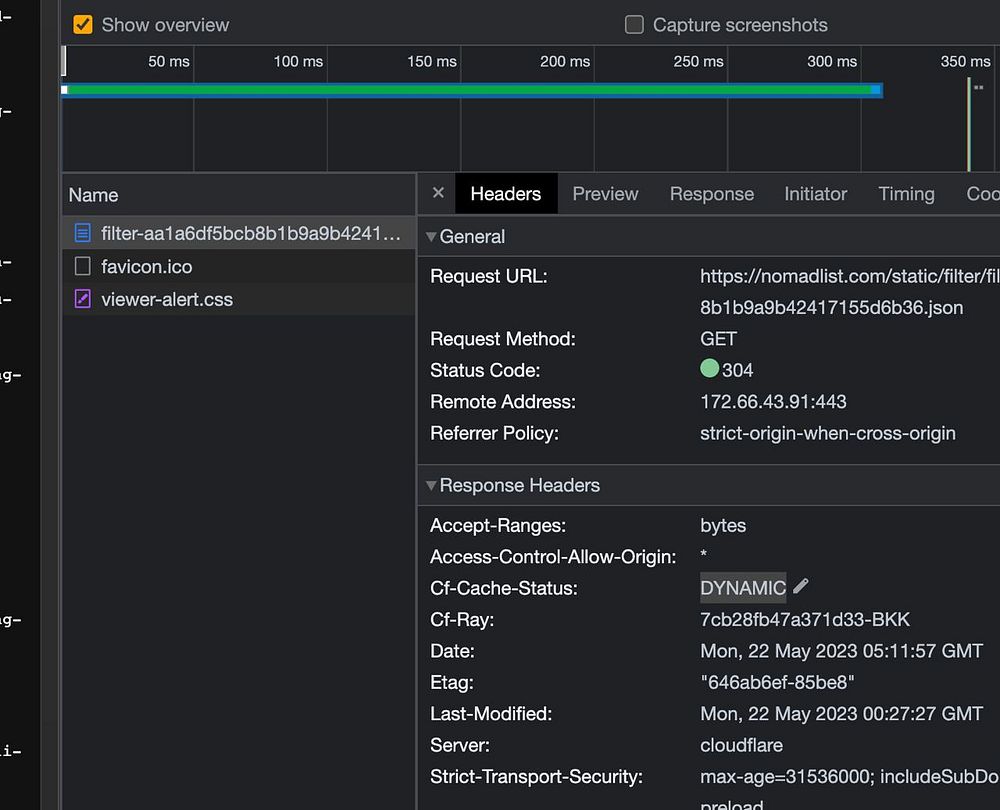The height and width of the screenshot is (810, 1000).
Task: Click the pencil edit icon beside DYNAMIC
Action: [800, 587]
